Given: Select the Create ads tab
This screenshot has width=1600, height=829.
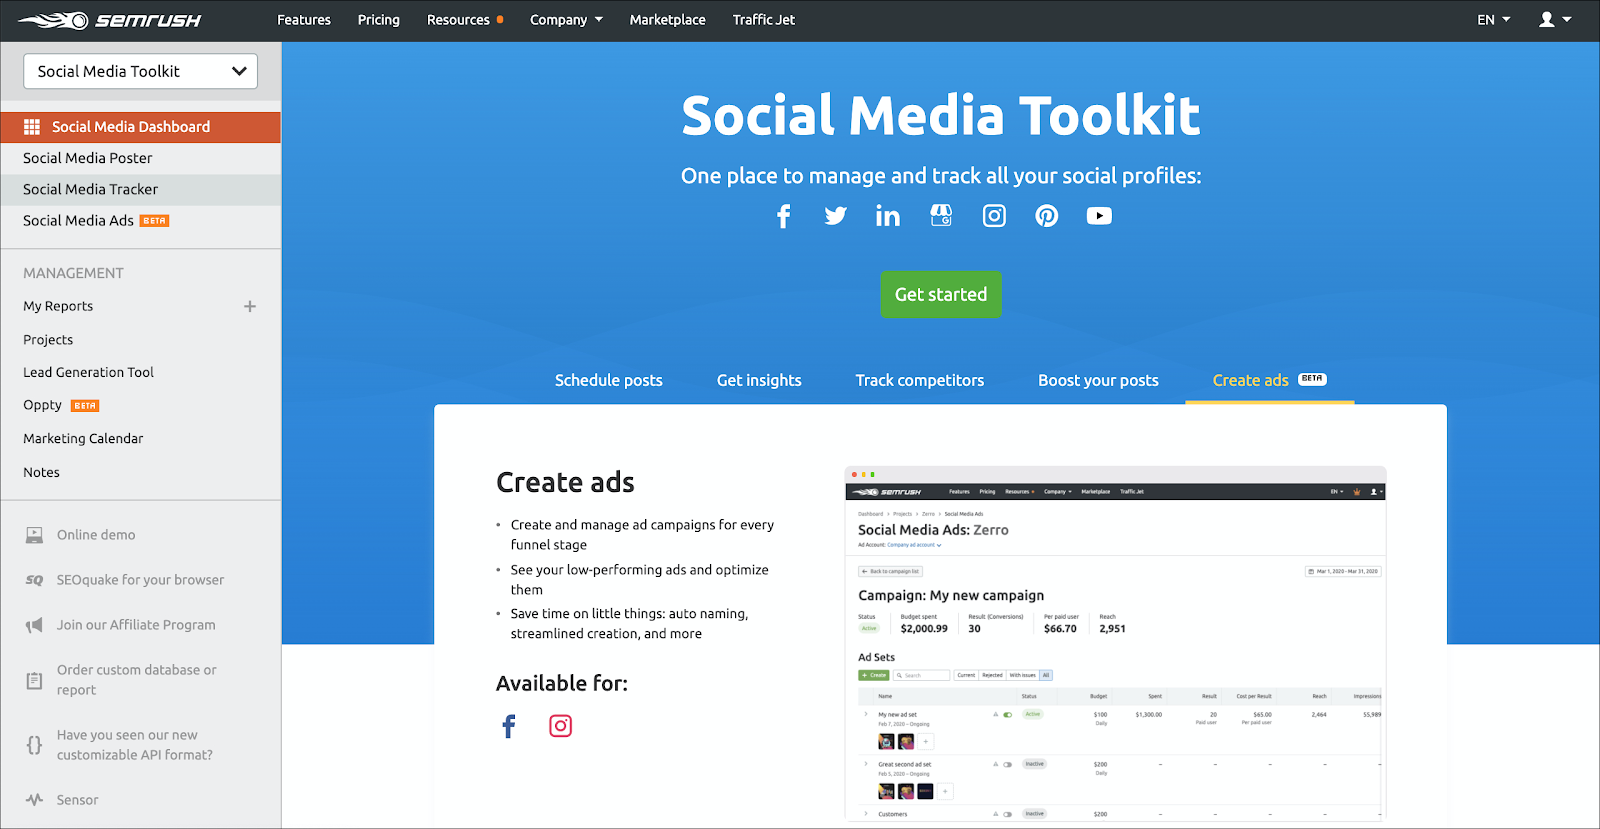Looking at the screenshot, I should [1269, 380].
